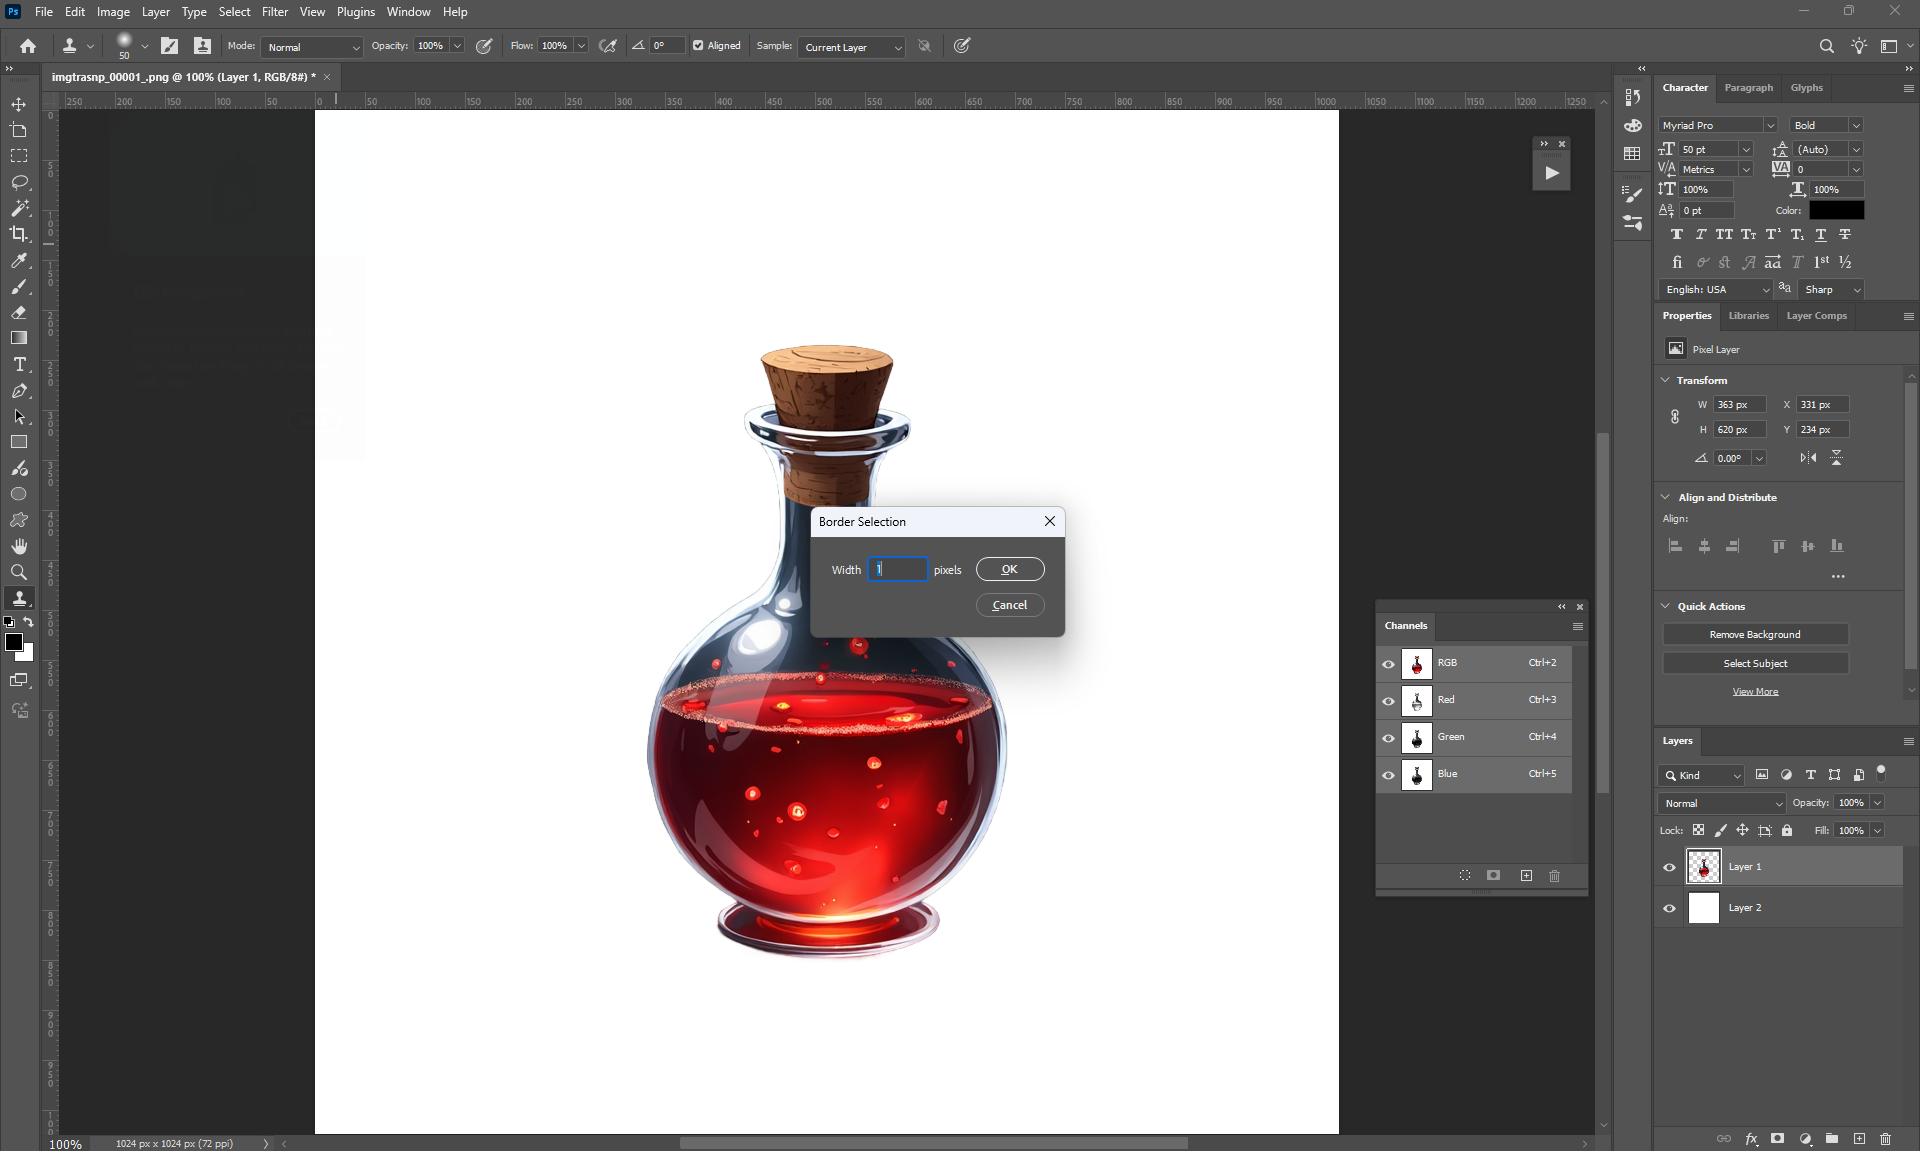Click the Remove Background button

[x=1754, y=635]
